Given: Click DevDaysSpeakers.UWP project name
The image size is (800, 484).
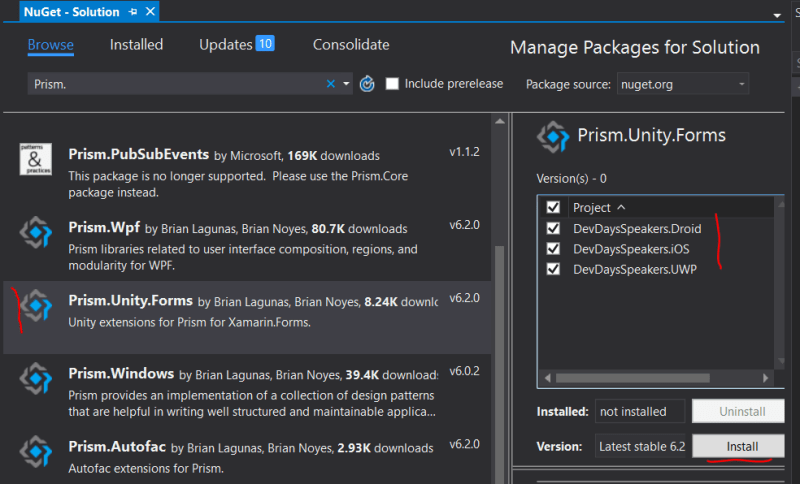Looking at the screenshot, I should point(635,269).
